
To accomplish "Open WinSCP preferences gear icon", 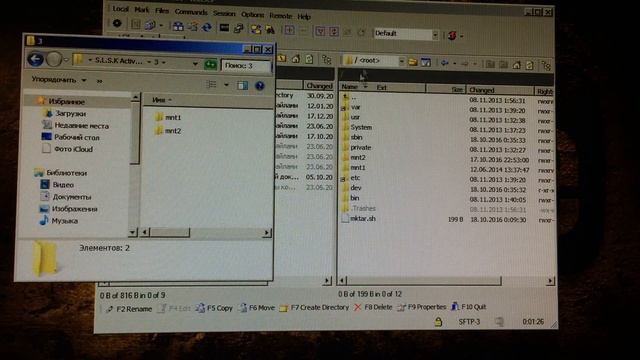I will [x=117, y=24].
